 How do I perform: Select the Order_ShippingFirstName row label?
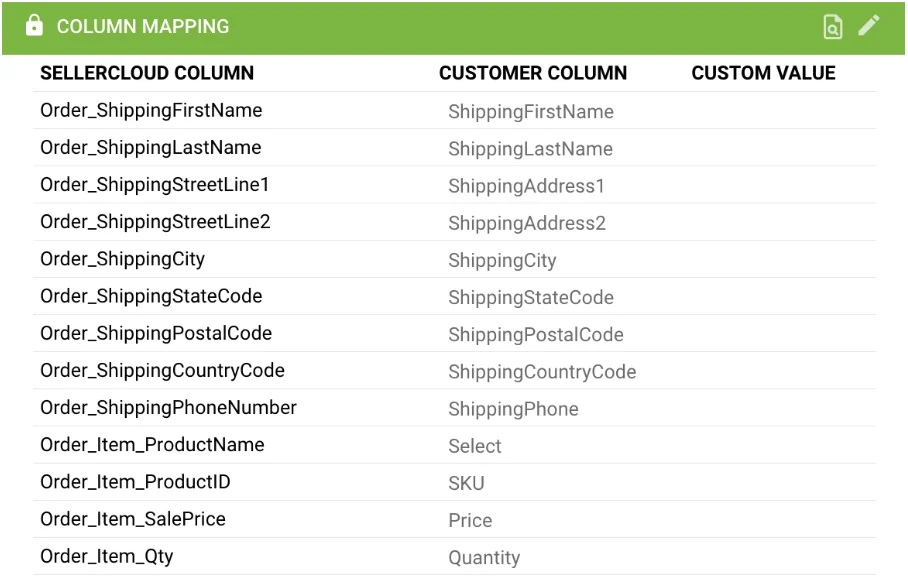(151, 110)
